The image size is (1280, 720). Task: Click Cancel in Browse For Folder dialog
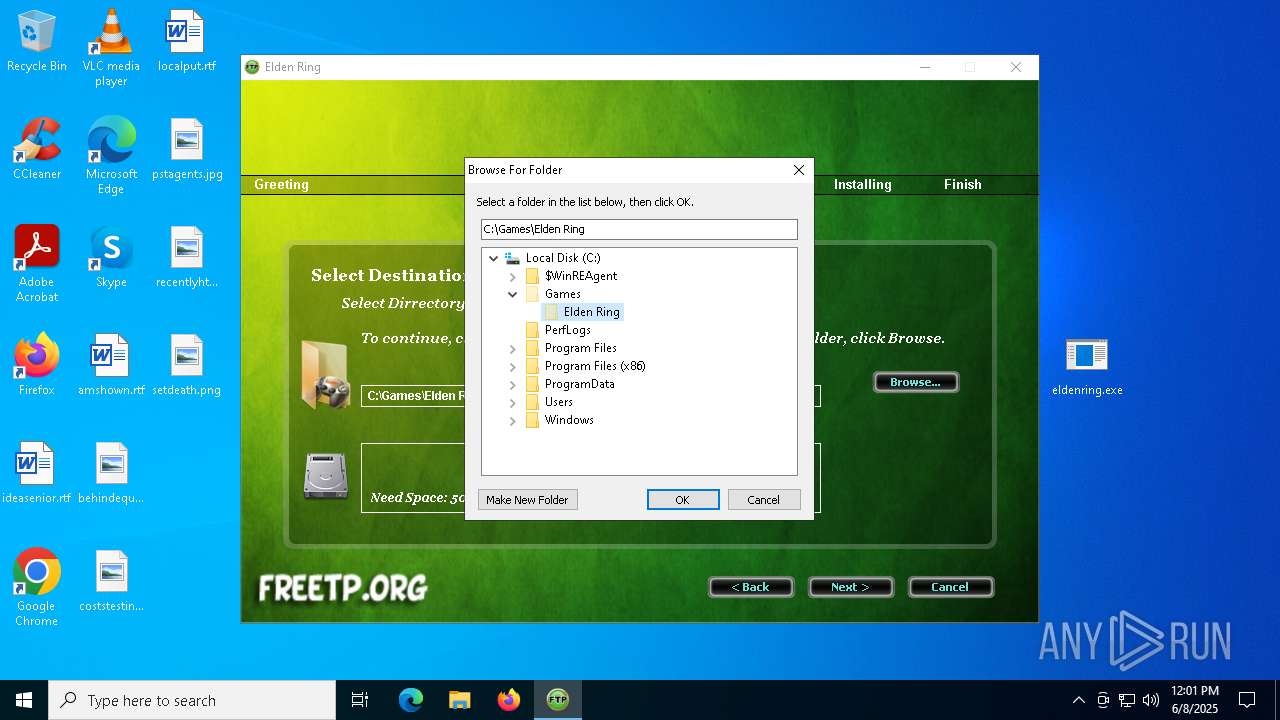click(764, 500)
